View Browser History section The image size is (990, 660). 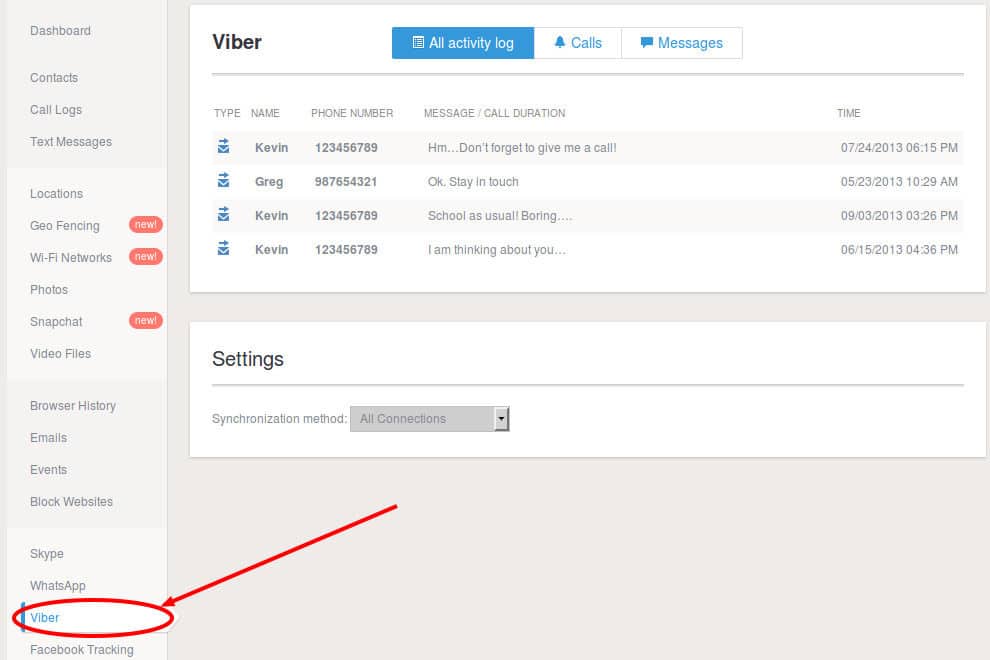[73, 406]
